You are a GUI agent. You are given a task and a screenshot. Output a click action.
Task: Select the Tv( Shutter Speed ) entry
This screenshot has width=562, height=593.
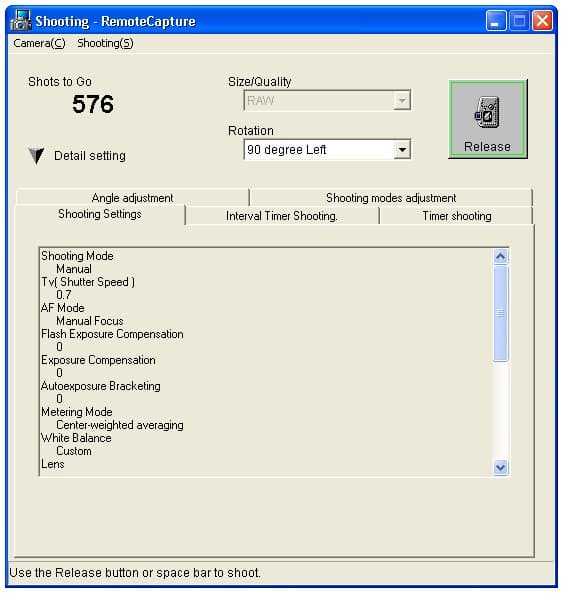click(x=88, y=282)
